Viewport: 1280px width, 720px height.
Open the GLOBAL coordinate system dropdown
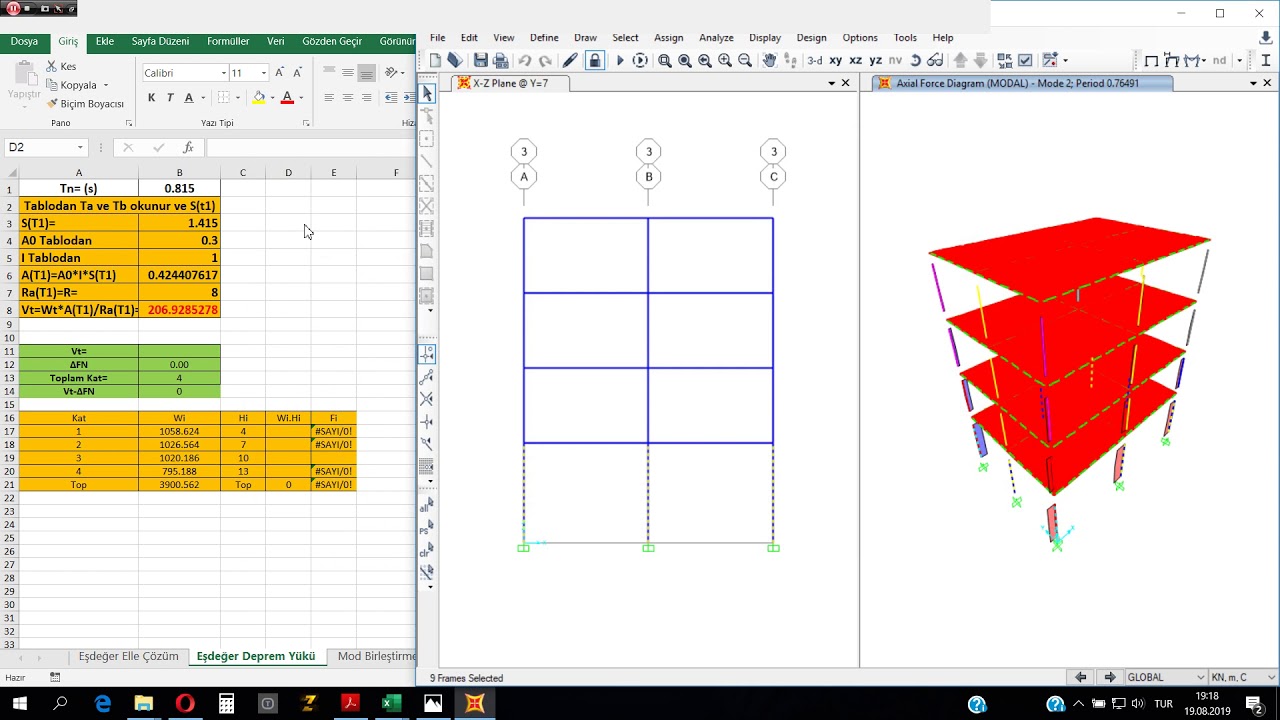tap(1165, 677)
